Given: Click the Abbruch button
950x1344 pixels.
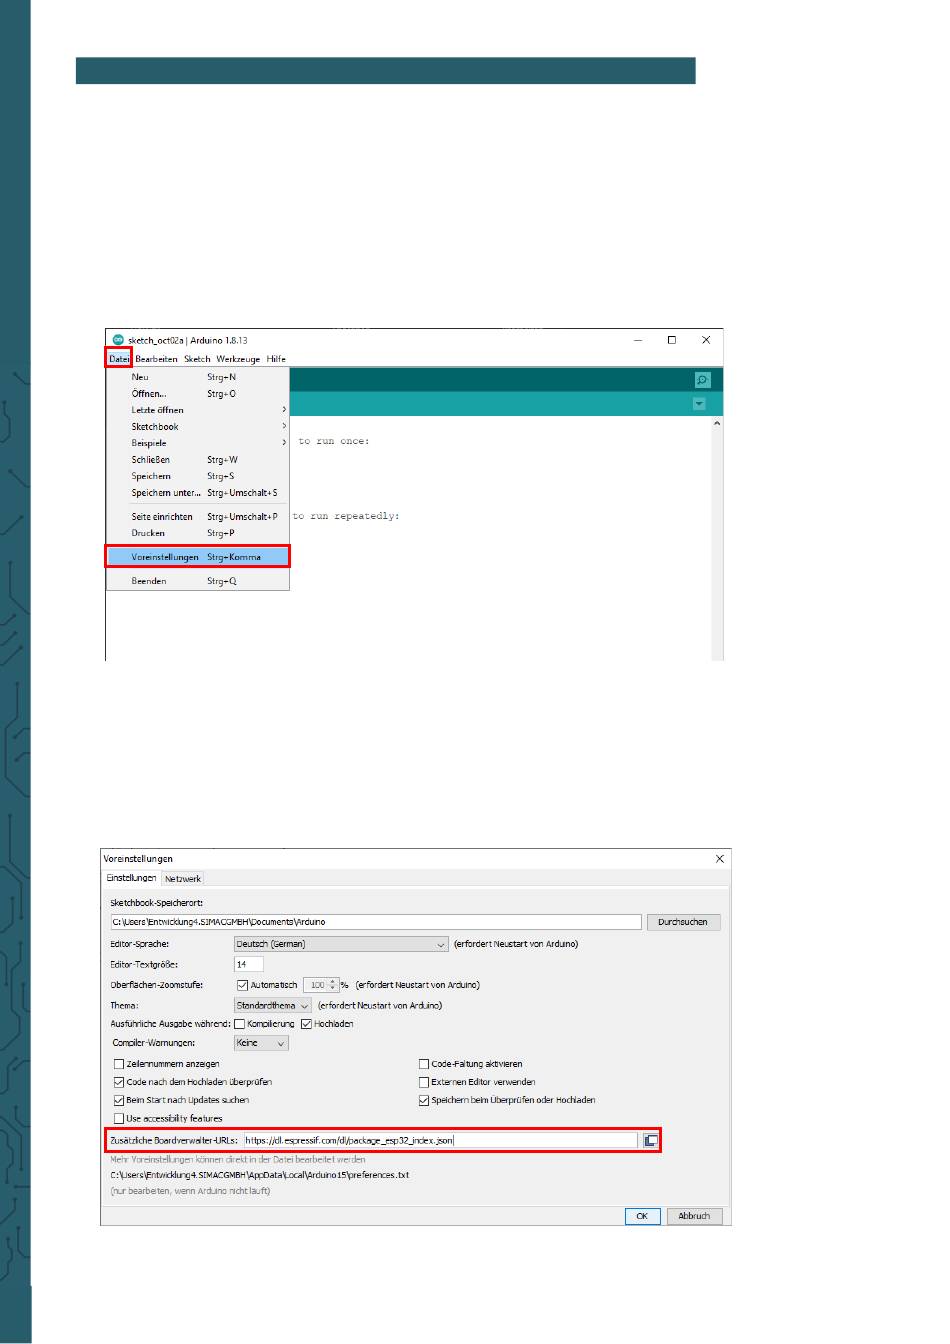Looking at the screenshot, I should [x=694, y=1216].
